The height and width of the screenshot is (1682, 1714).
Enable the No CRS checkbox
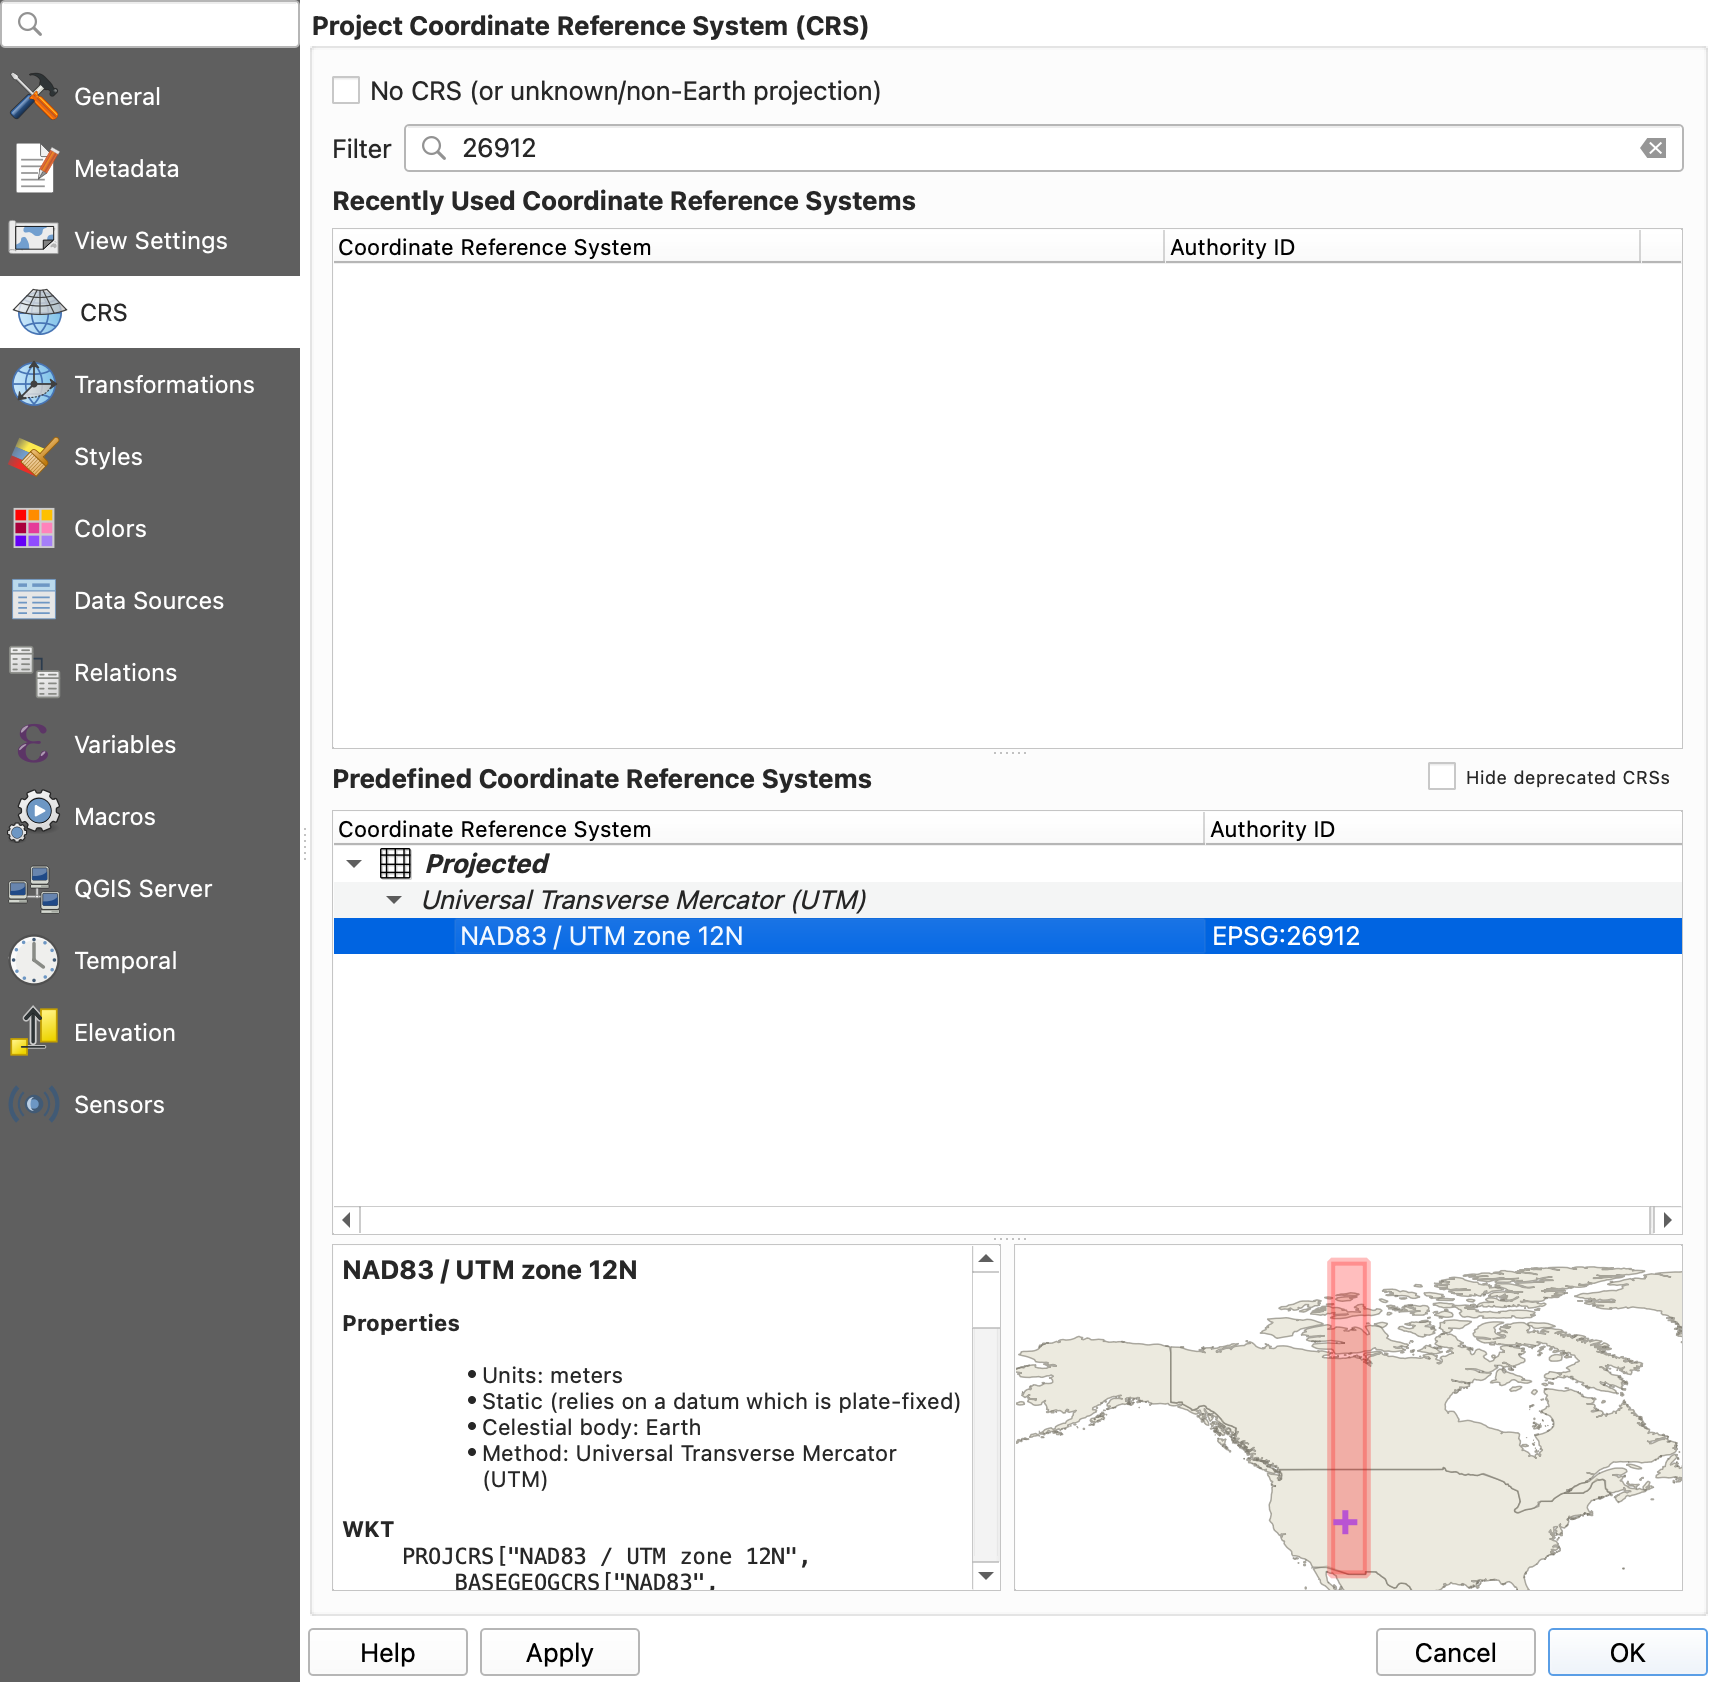tap(346, 91)
